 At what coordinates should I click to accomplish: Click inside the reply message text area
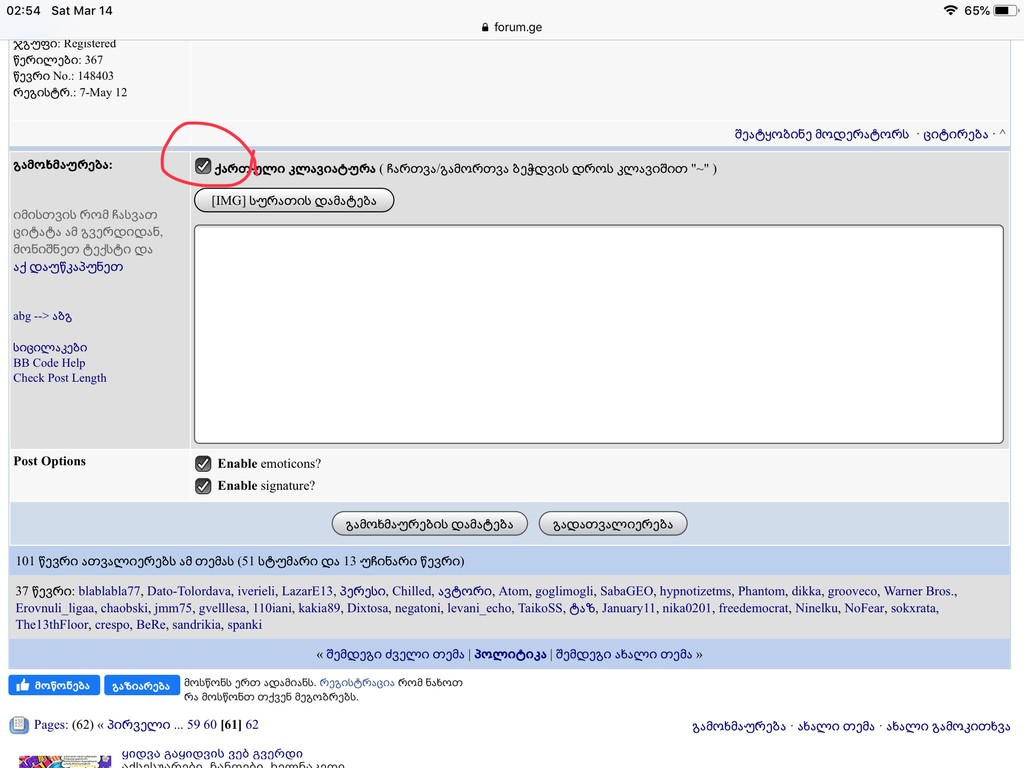tap(598, 334)
